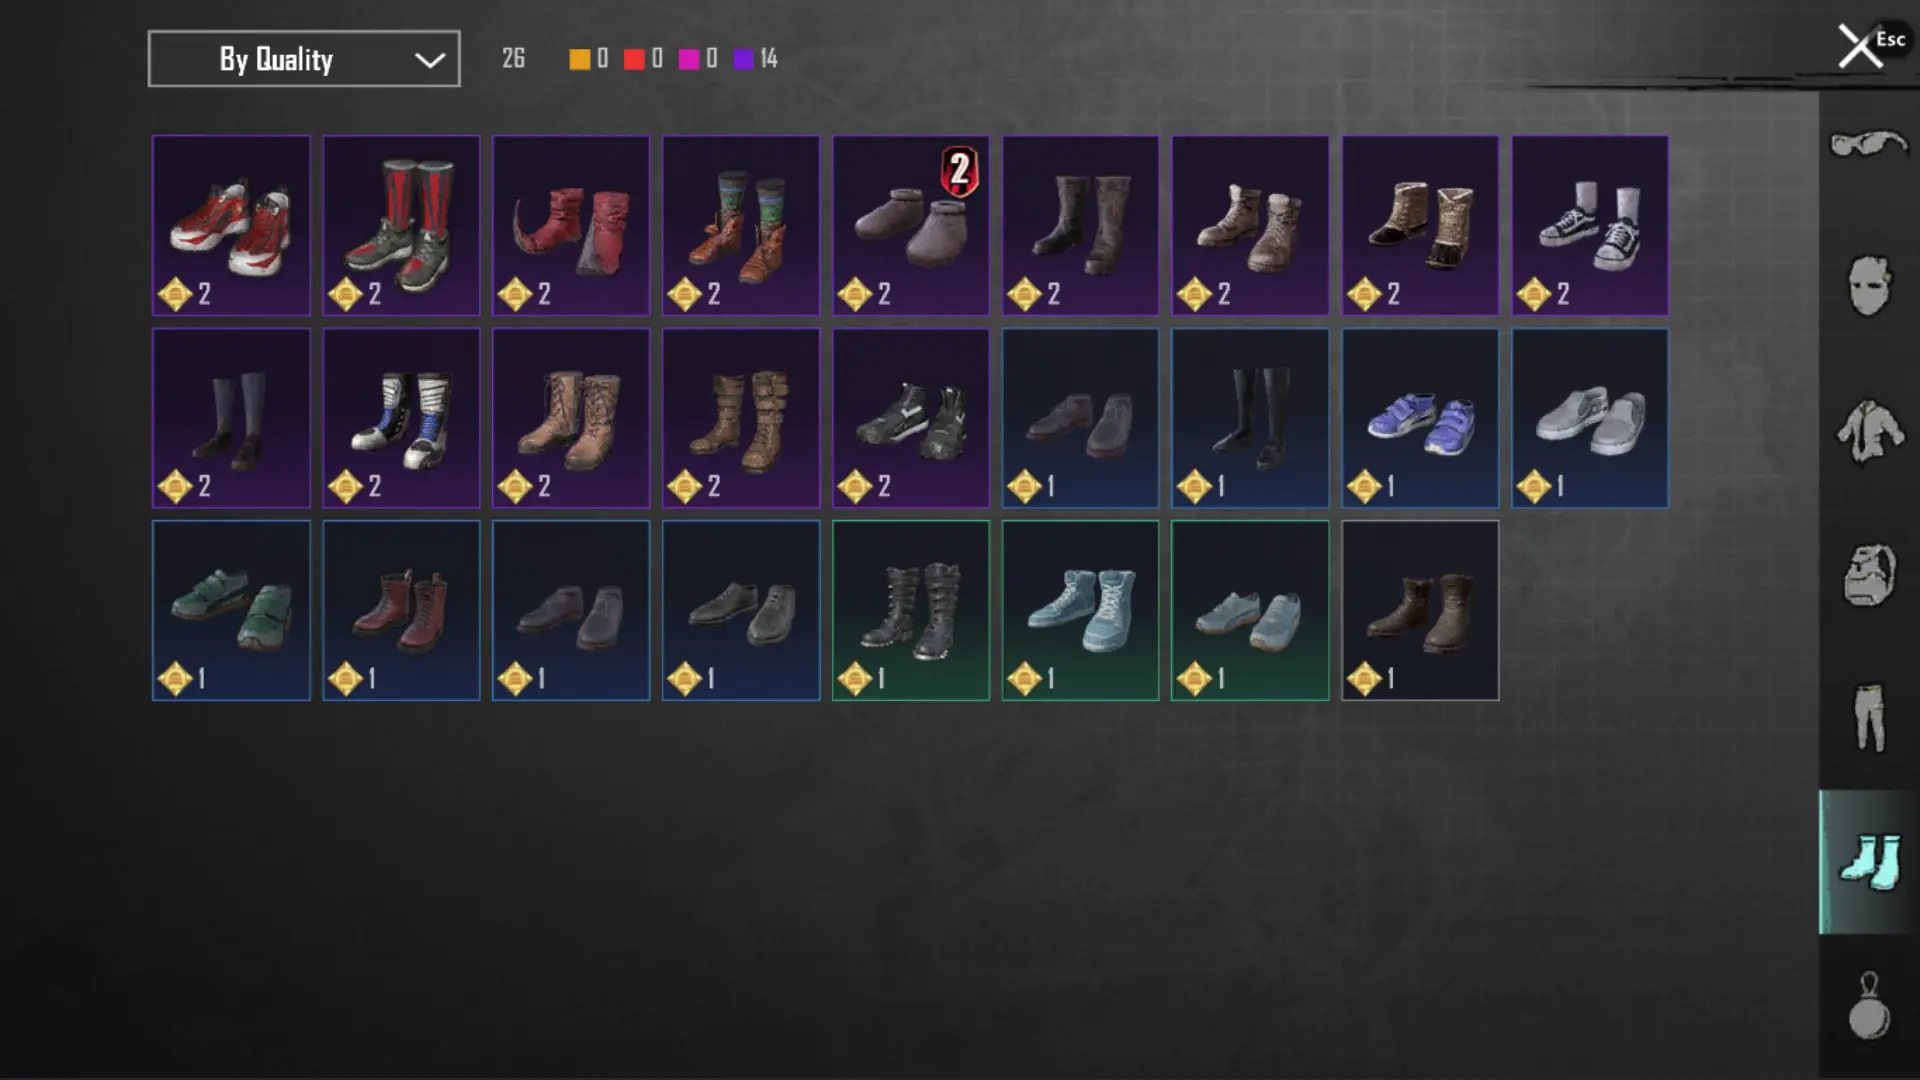Pick the light blue high-top sneakers
This screenshot has width=1920, height=1080.
coord(1080,610)
